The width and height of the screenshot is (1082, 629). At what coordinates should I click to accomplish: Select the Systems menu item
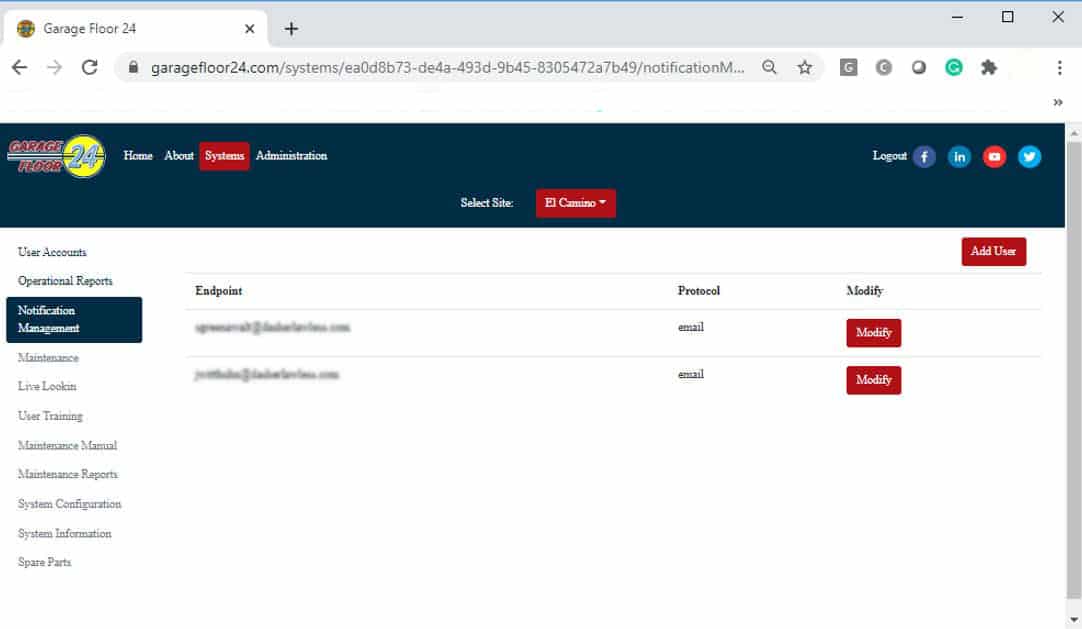coord(224,156)
